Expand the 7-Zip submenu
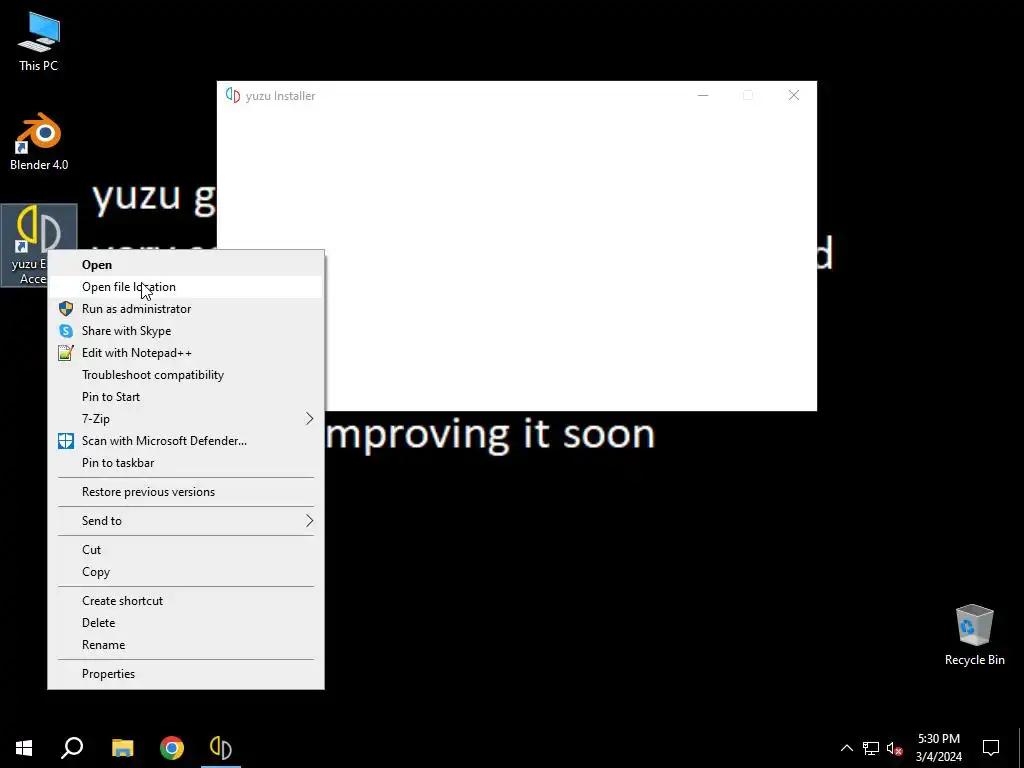 coord(185,419)
